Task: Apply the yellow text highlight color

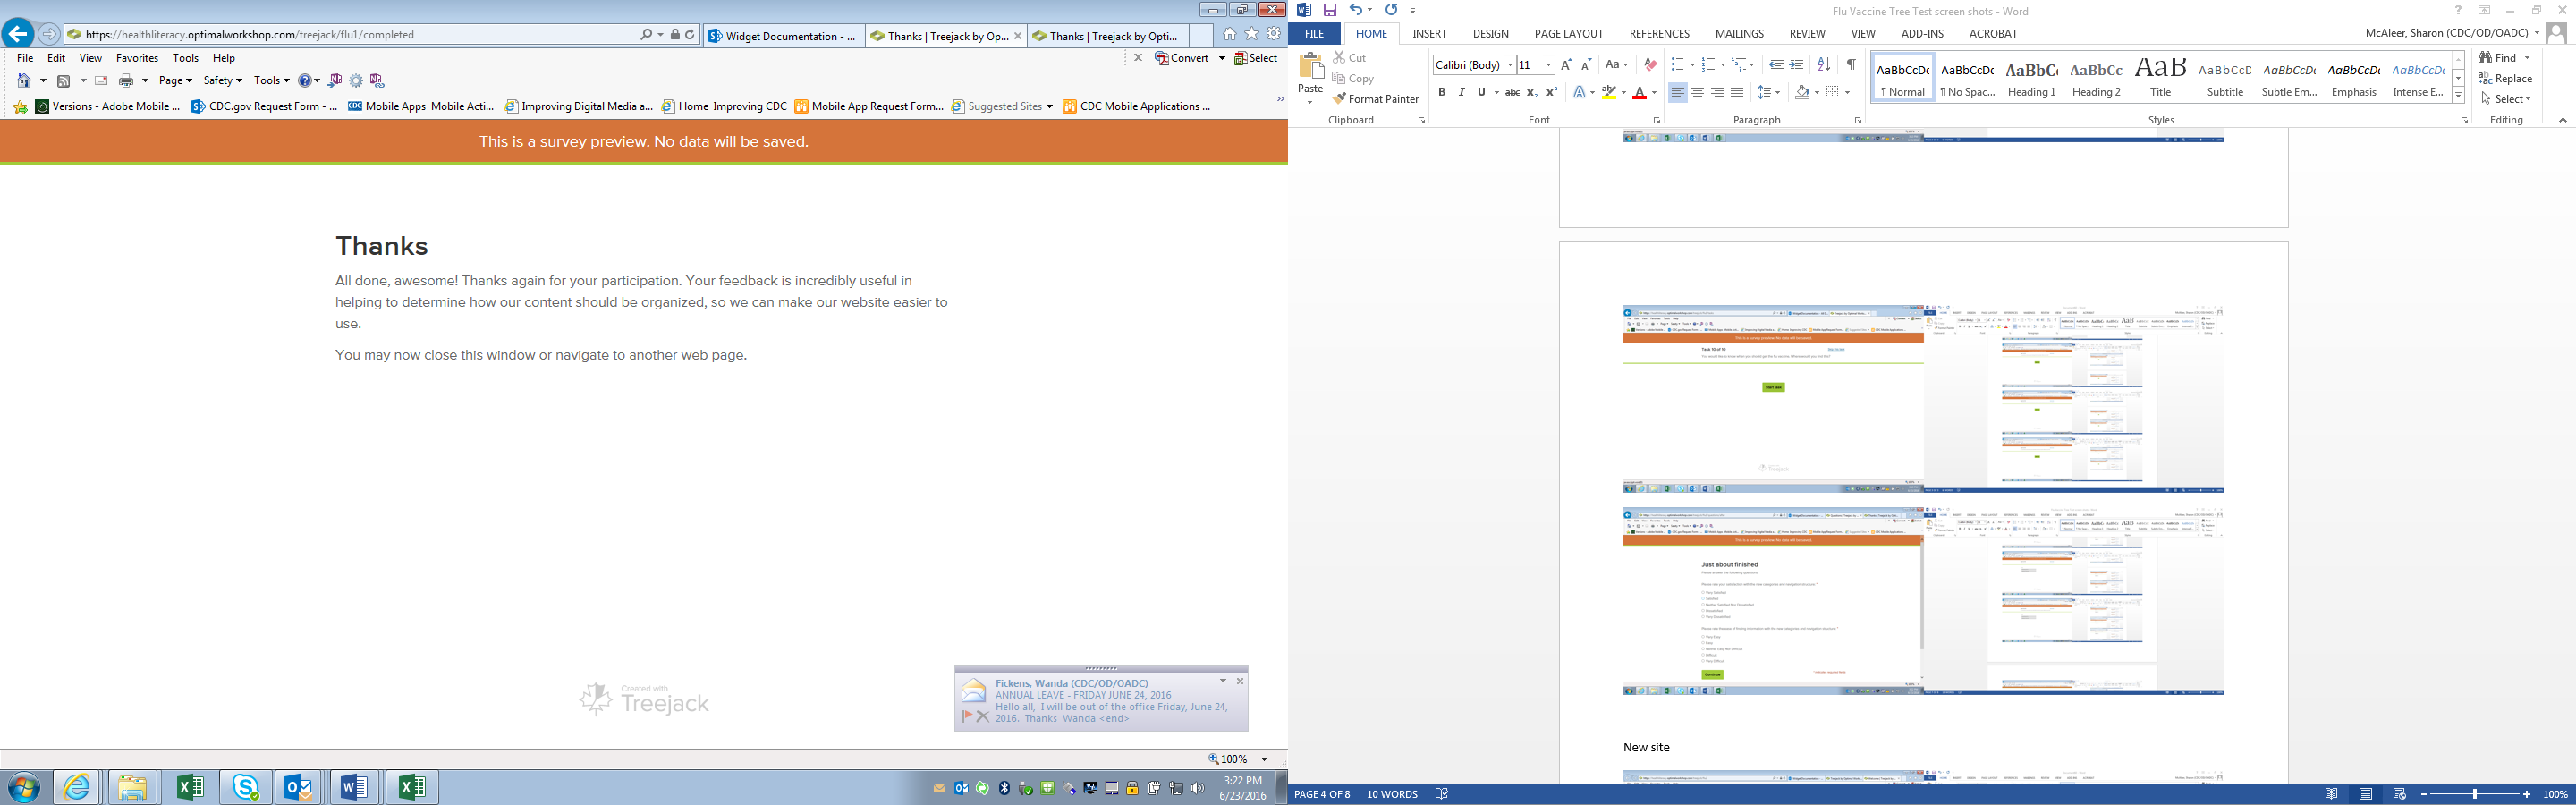Action: pyautogui.click(x=1608, y=92)
